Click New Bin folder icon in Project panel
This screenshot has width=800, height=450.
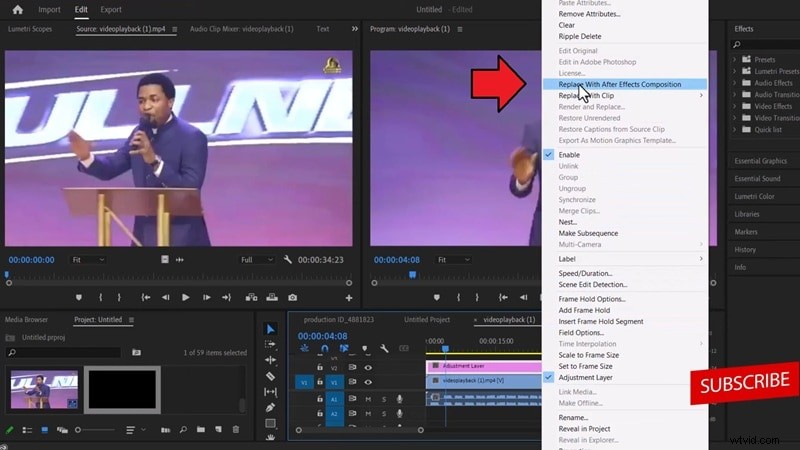coord(201,430)
